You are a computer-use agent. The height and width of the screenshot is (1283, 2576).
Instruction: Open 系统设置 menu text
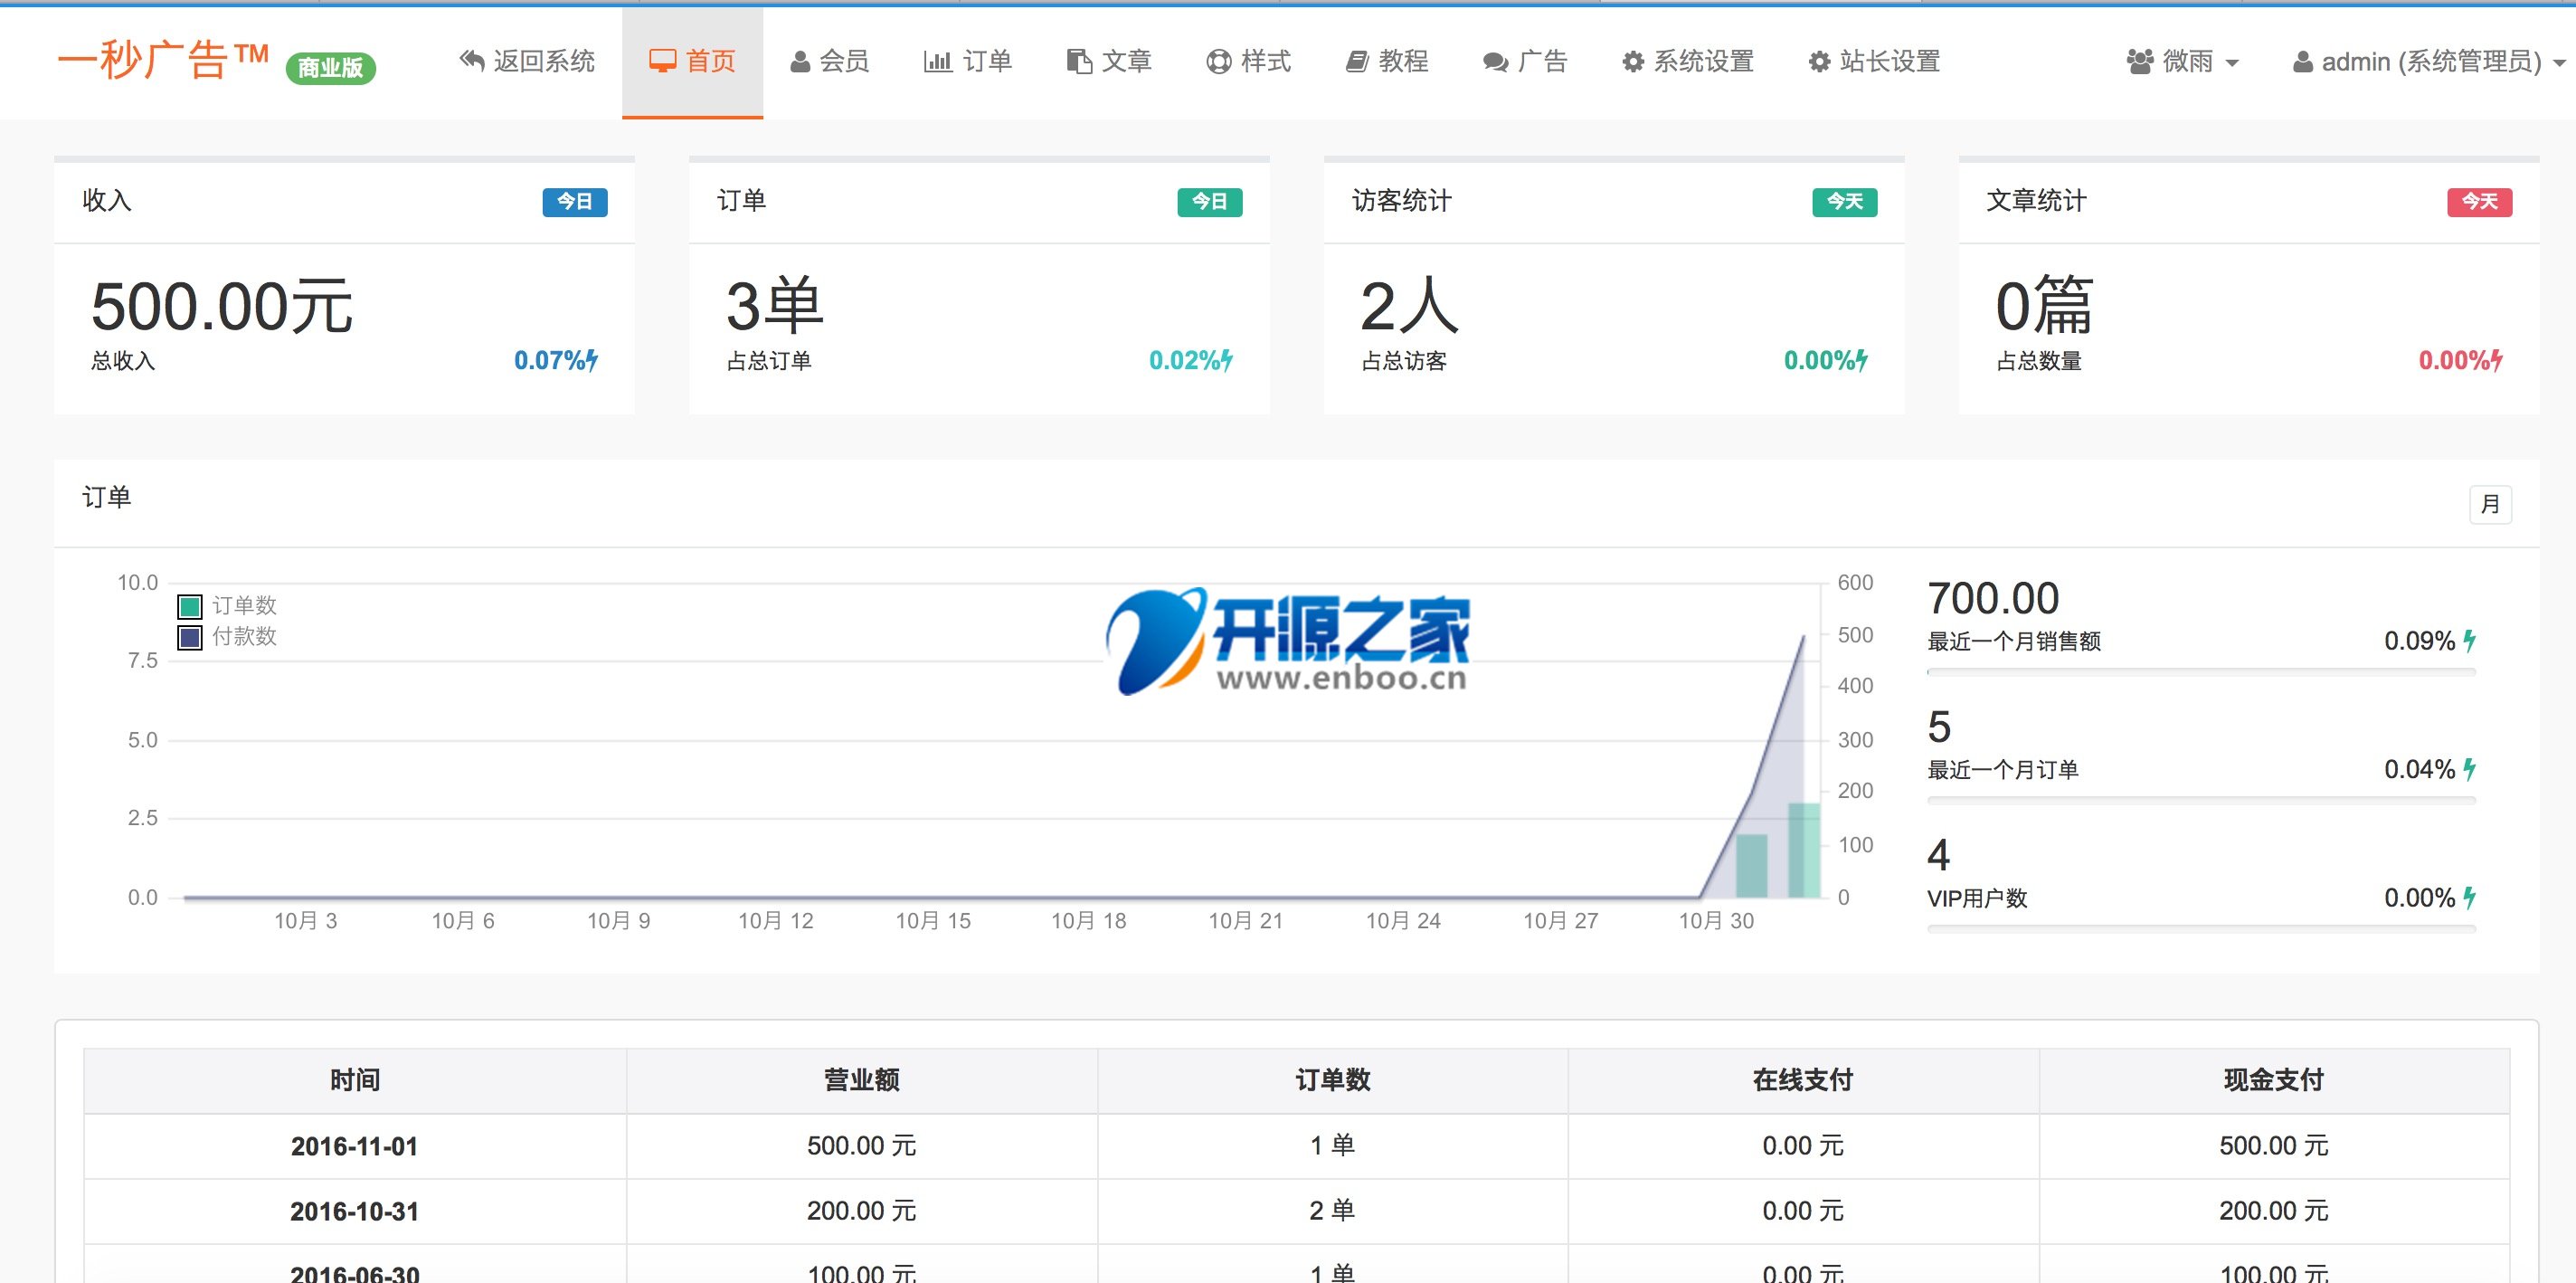1704,61
